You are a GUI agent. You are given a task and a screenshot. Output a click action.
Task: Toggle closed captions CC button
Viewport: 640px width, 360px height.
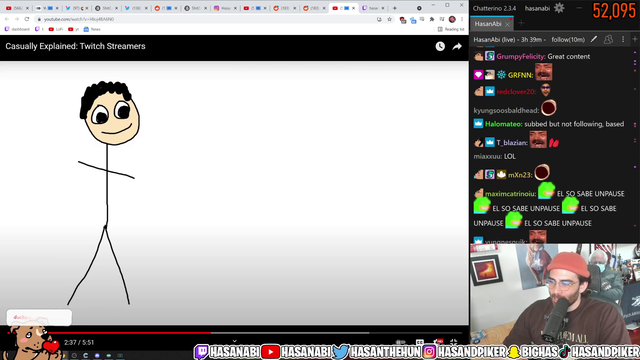(420, 342)
